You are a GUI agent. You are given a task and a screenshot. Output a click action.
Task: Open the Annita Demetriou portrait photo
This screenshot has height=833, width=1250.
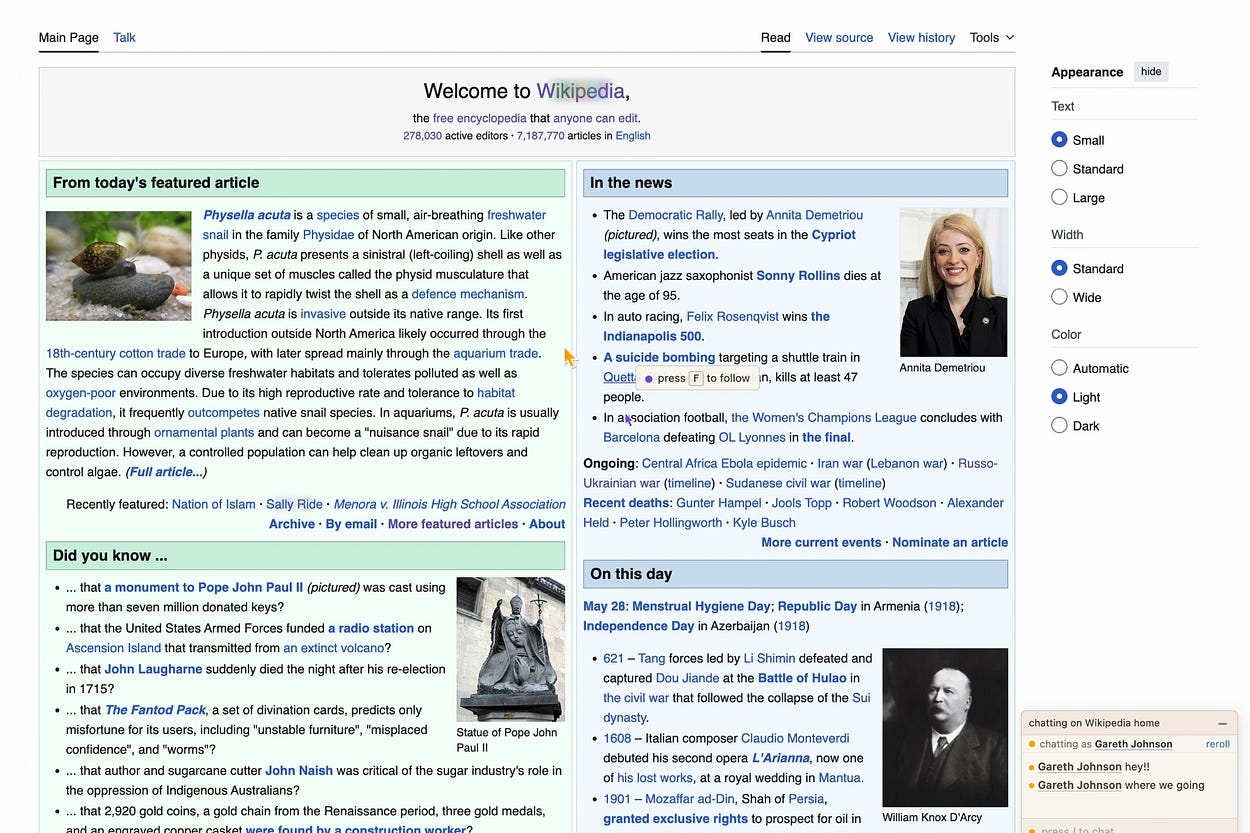(x=953, y=282)
